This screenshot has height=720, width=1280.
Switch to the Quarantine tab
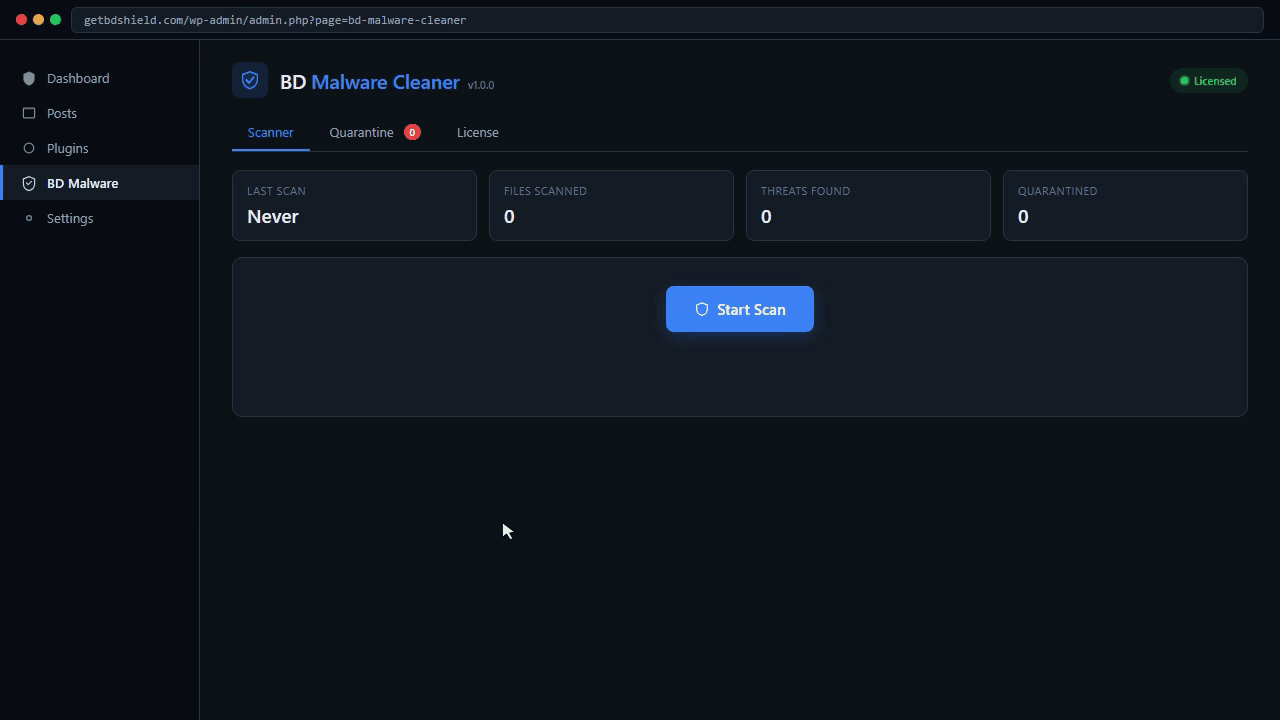pyautogui.click(x=375, y=132)
